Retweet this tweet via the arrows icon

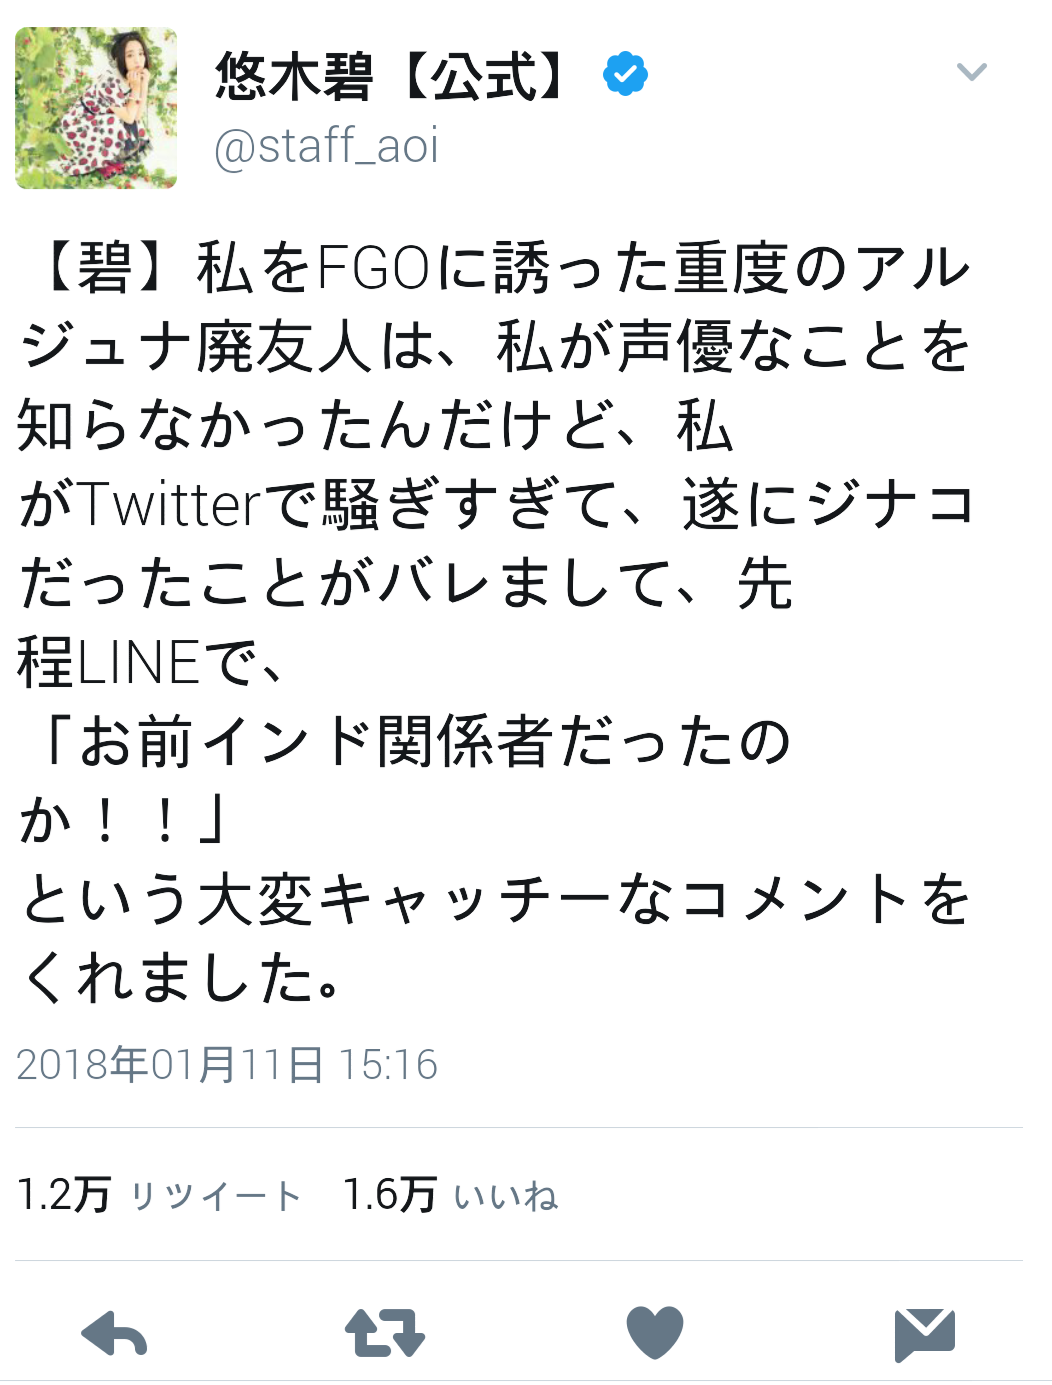coord(385,1334)
